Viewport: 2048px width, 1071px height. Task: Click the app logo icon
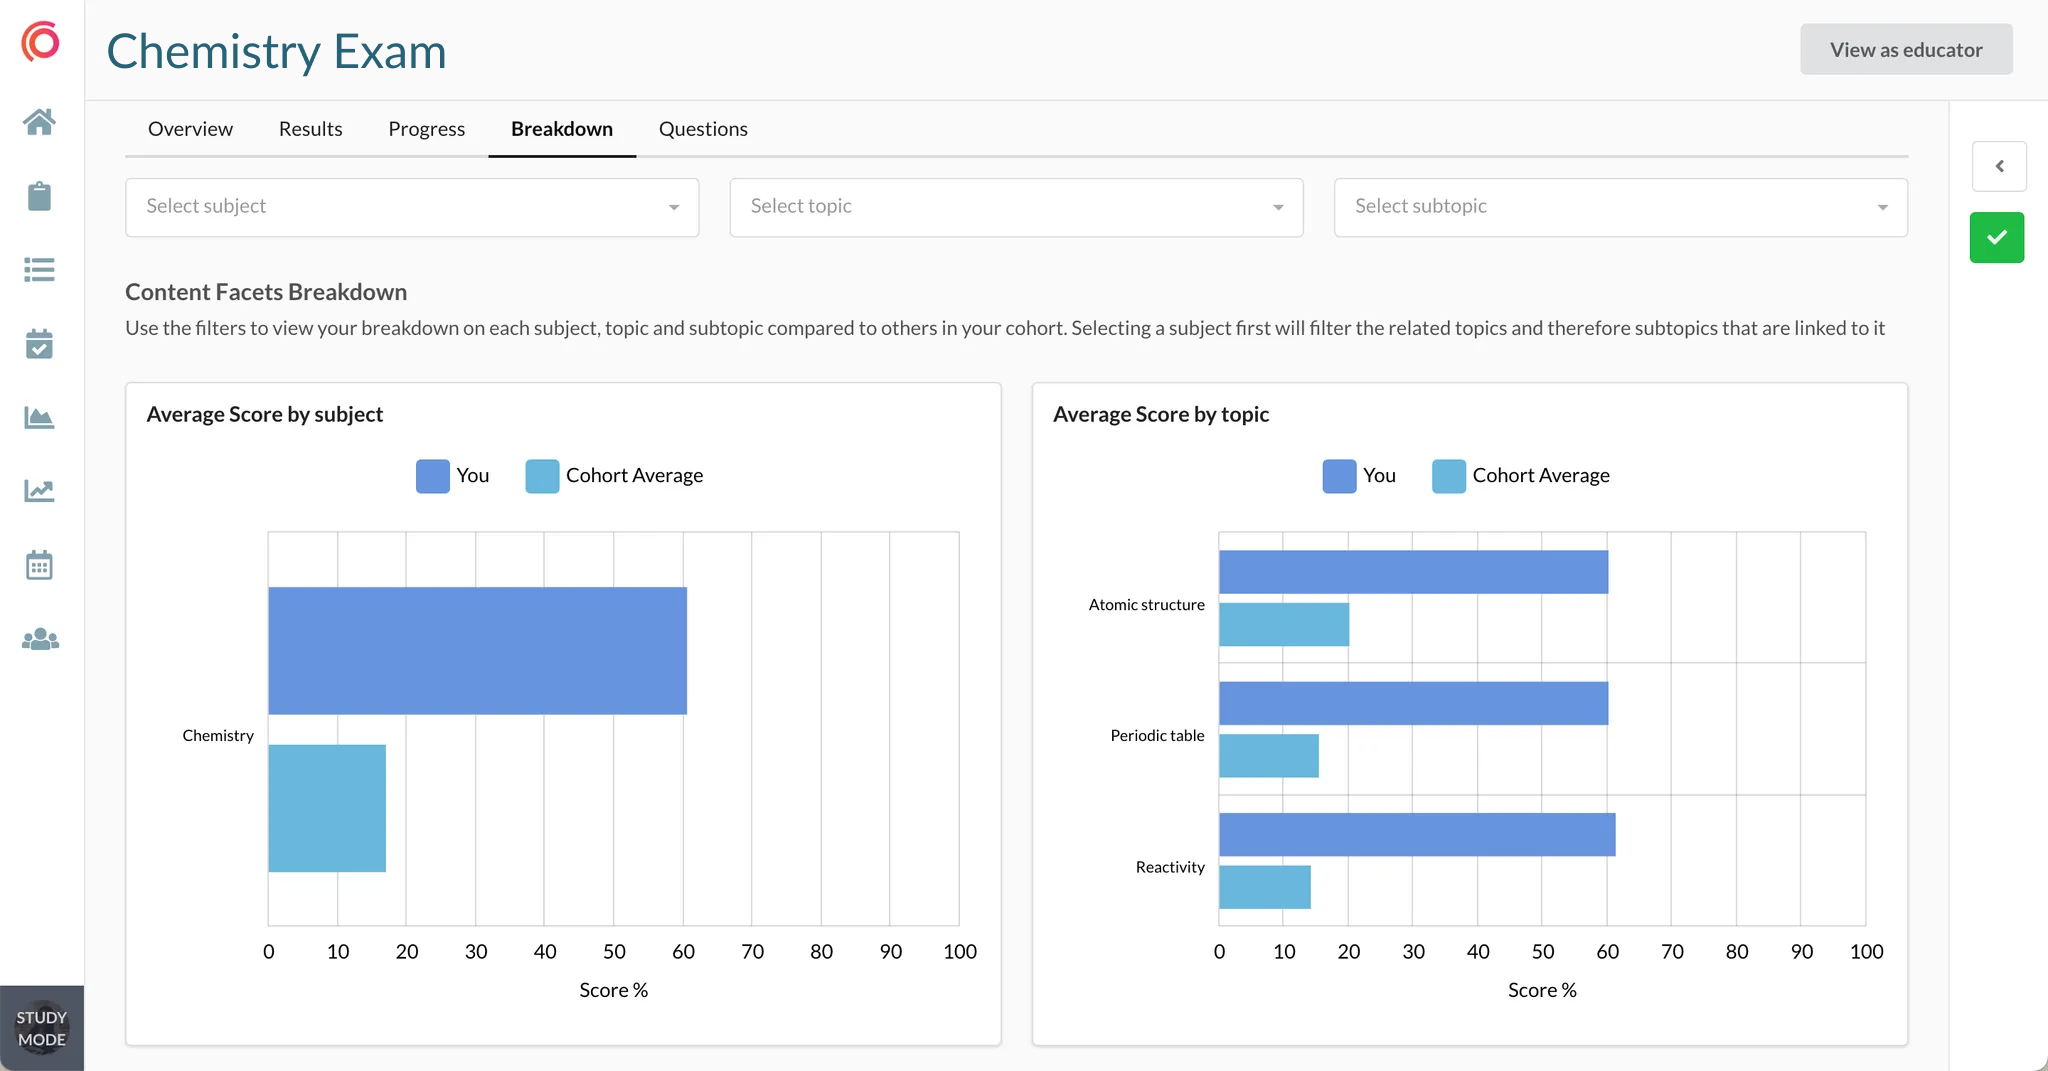[41, 42]
